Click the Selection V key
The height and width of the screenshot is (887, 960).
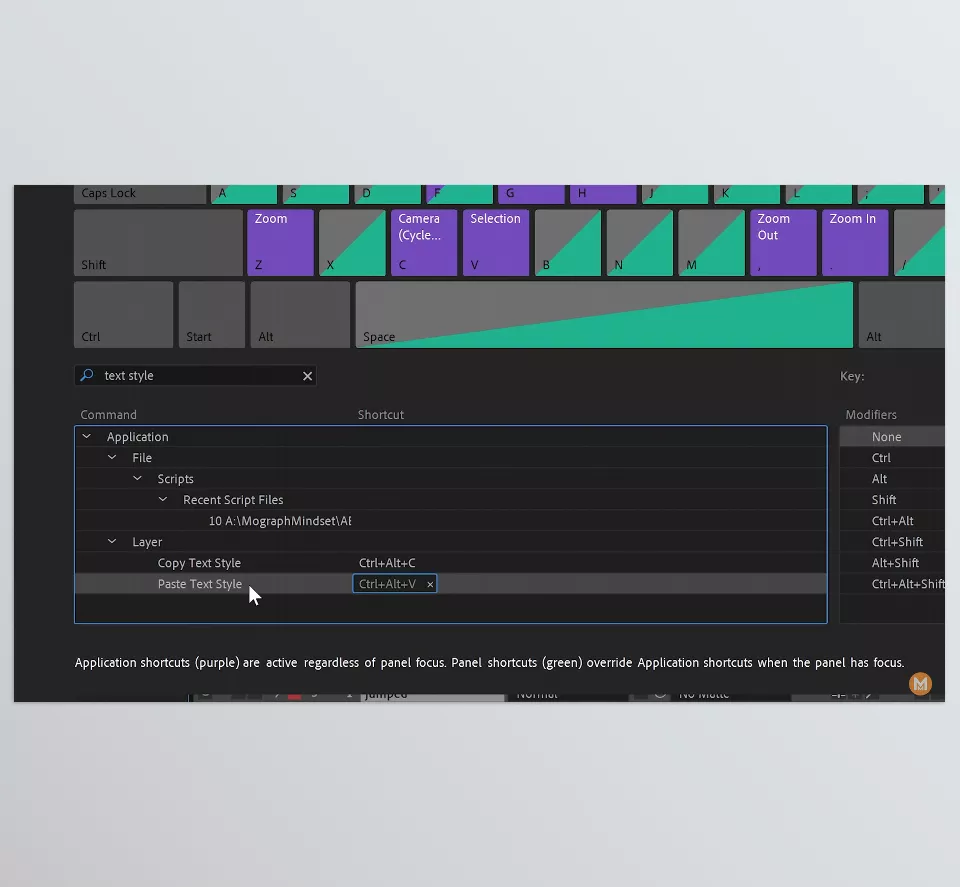(496, 242)
